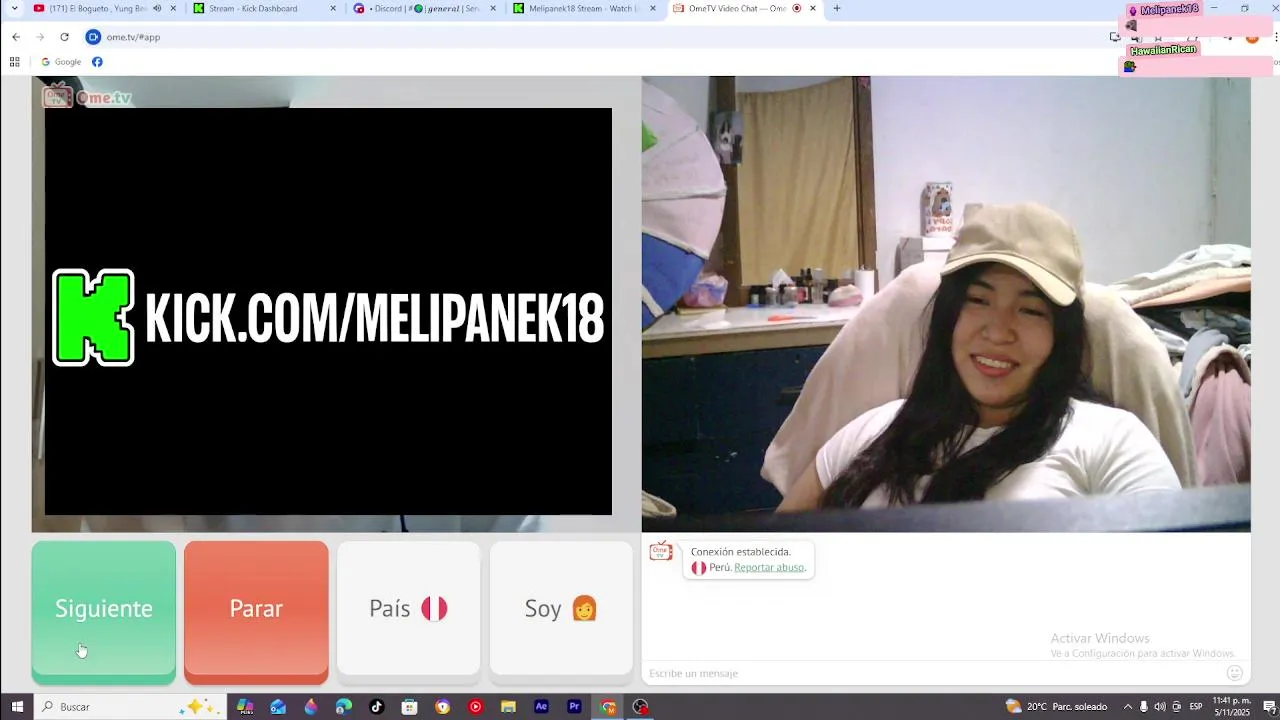The width and height of the screenshot is (1280, 720).
Task: Click the microphone tray icon
Action: [x=1144, y=707]
